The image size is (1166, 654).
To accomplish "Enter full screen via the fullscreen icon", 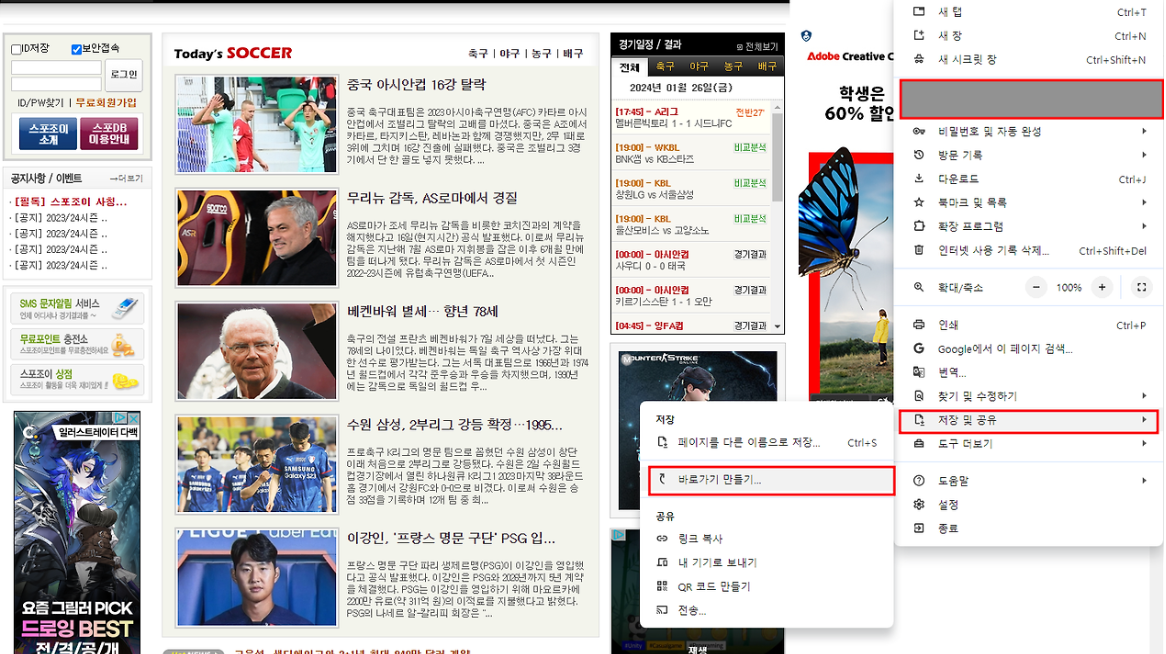I will pos(1142,287).
